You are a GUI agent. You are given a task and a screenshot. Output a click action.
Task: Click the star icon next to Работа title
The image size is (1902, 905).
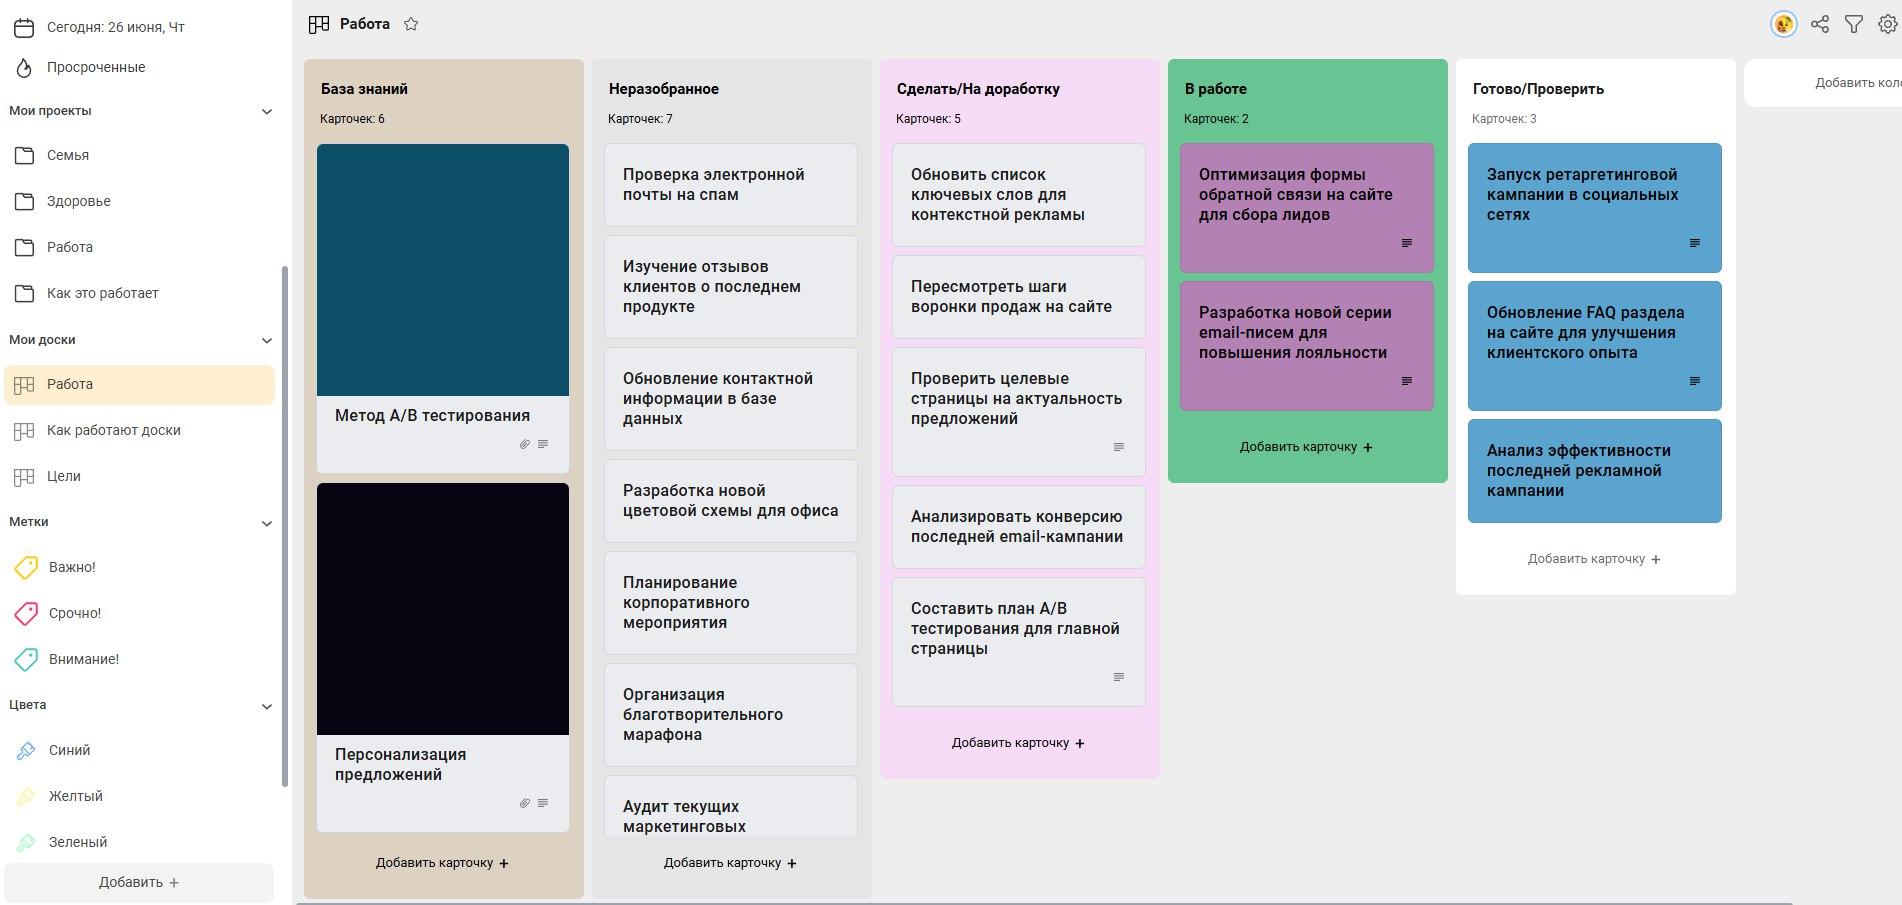(411, 24)
